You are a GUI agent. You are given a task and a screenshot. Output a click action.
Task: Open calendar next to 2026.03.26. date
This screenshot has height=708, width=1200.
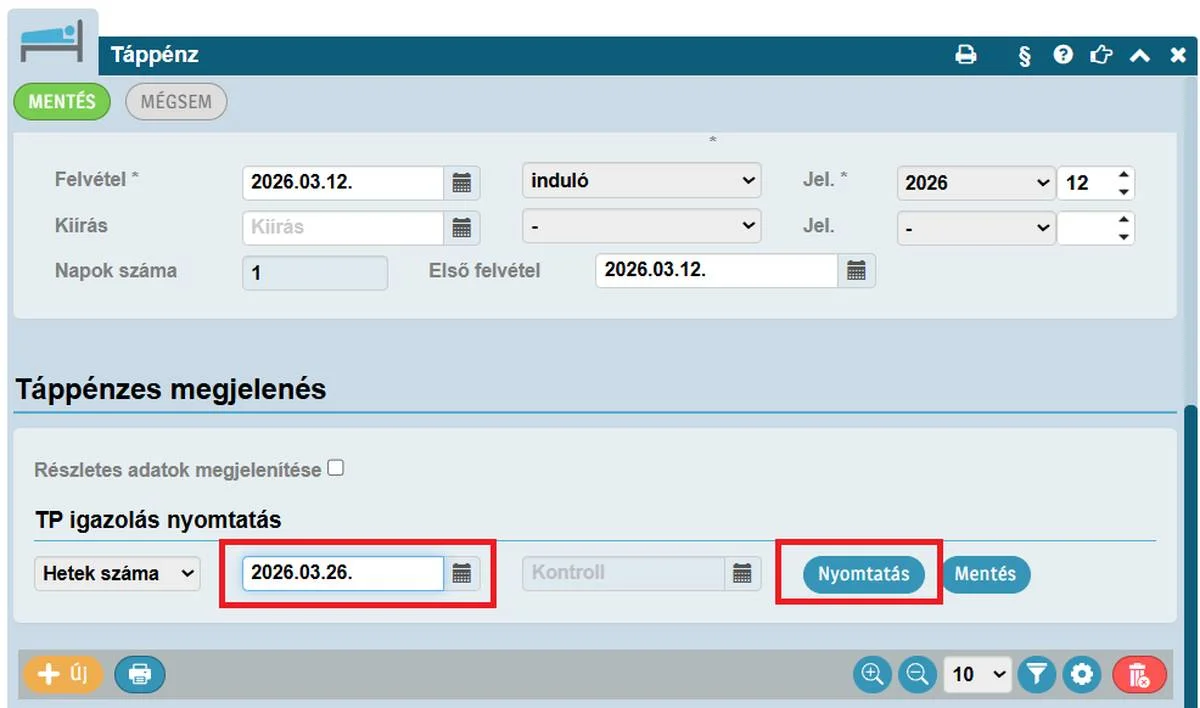pyautogui.click(x=461, y=574)
